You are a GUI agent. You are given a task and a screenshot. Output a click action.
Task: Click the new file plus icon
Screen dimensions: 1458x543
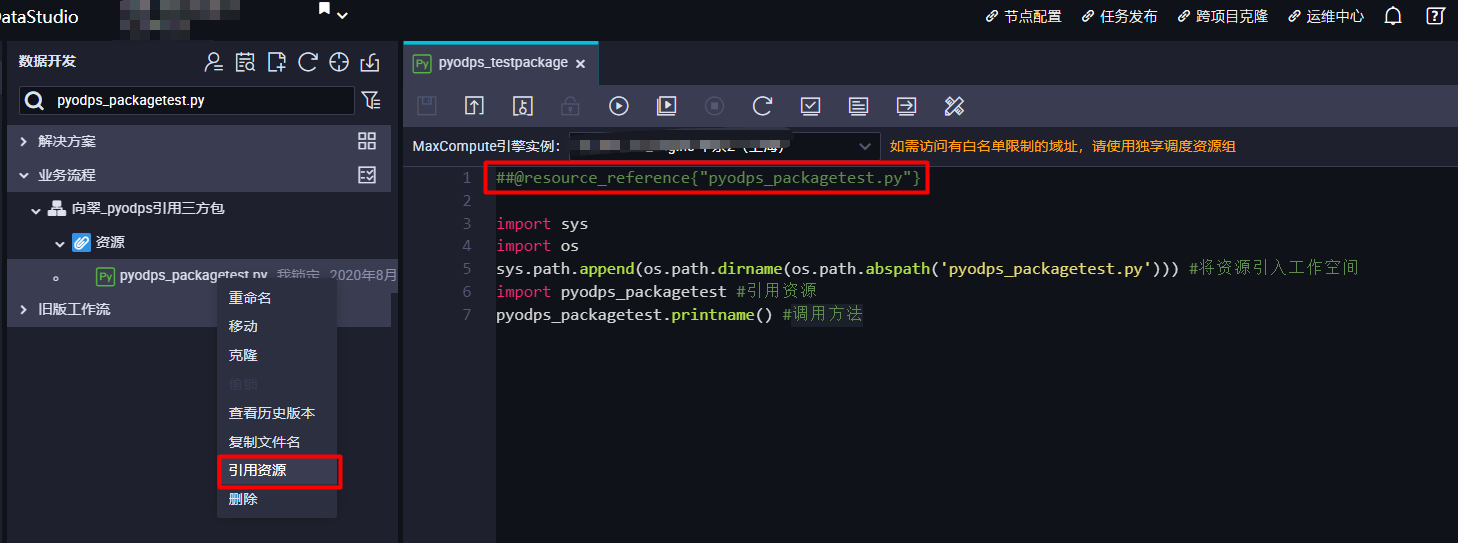[277, 62]
